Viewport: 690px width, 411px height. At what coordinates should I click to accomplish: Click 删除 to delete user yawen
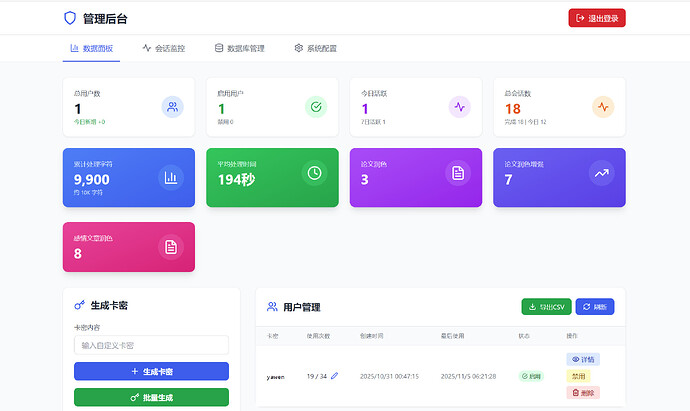tap(583, 393)
